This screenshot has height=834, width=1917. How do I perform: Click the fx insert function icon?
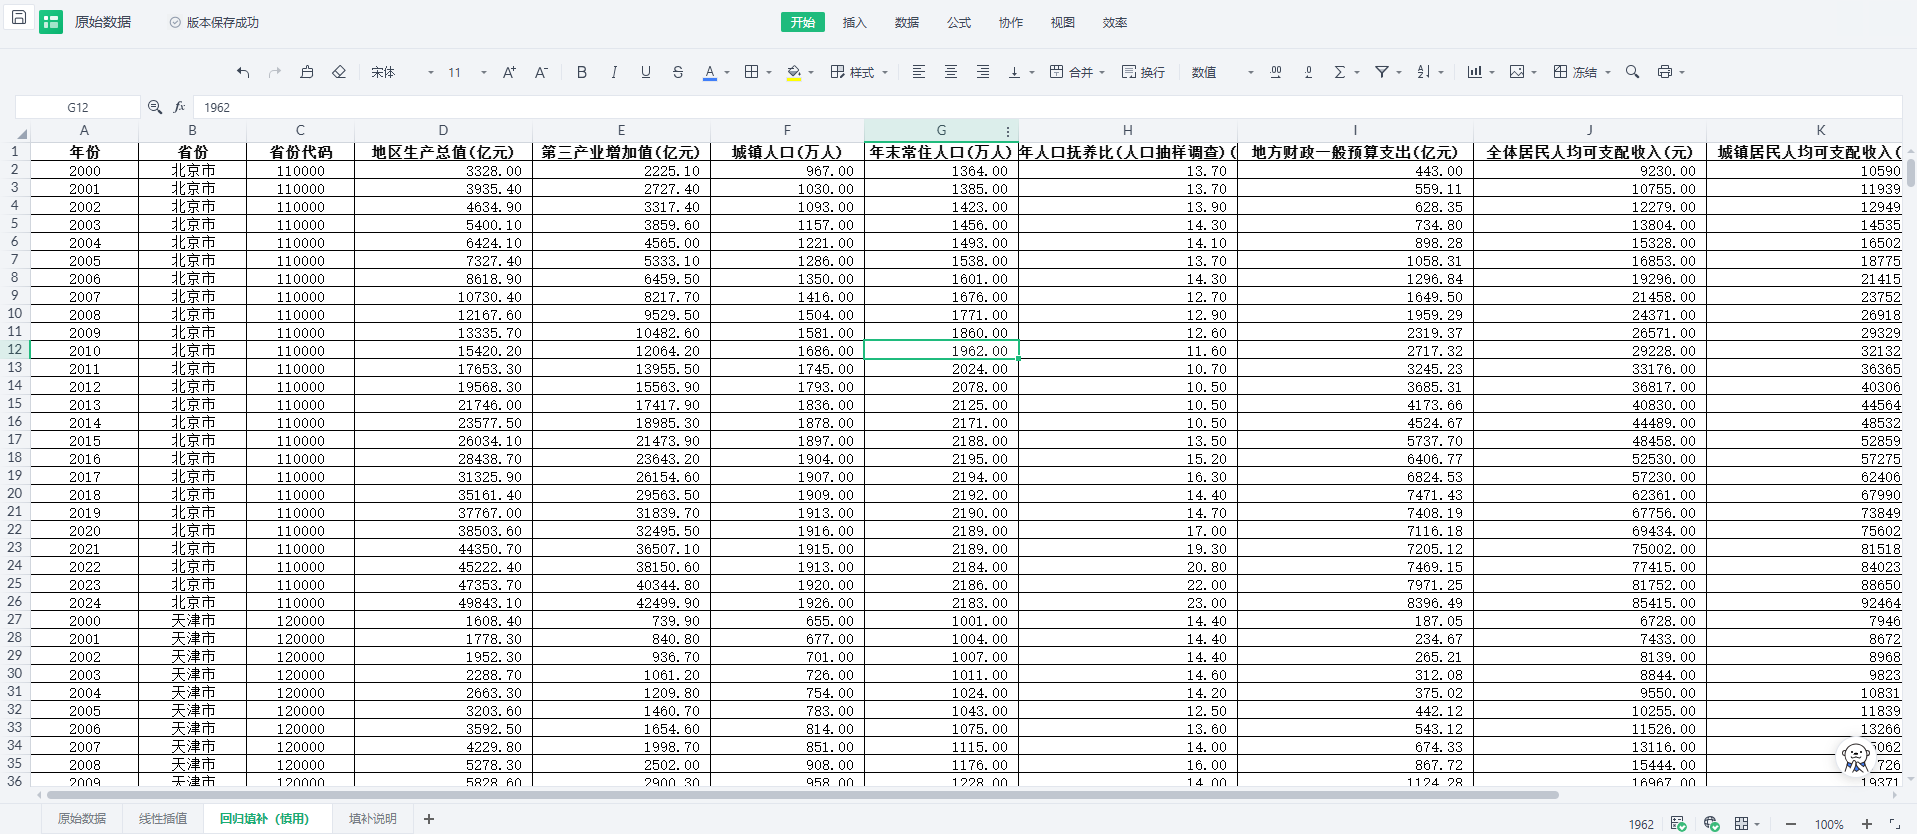180,107
